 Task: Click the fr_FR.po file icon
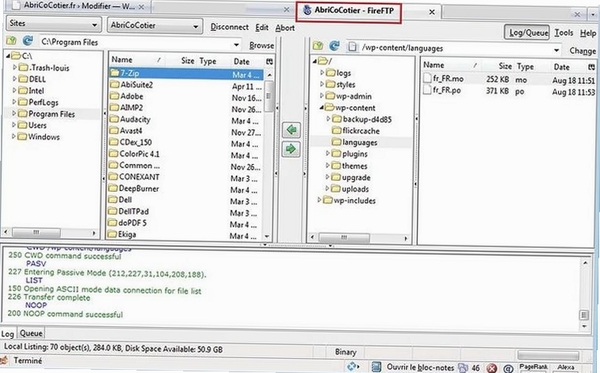click(427, 91)
